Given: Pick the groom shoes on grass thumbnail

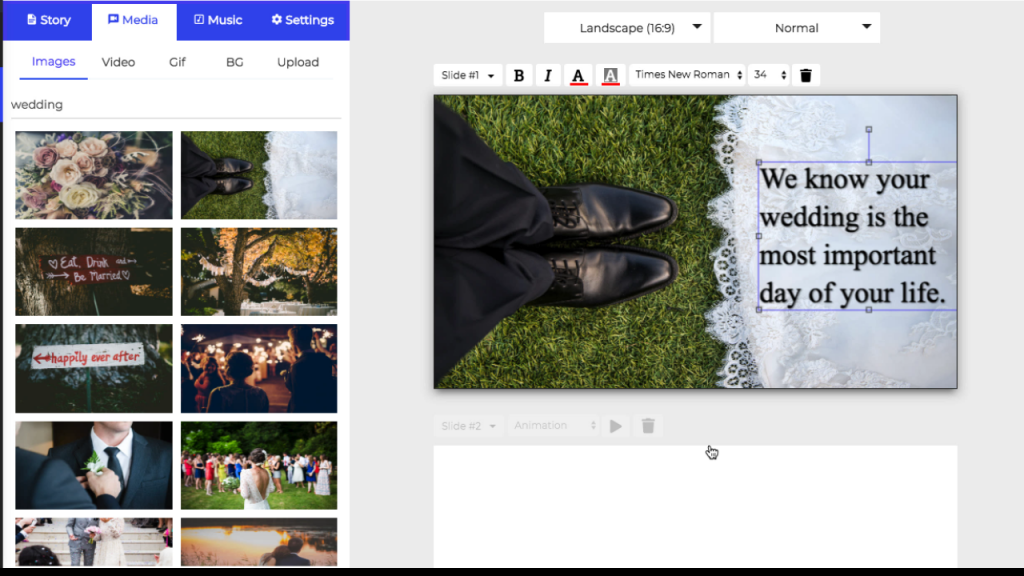Looking at the screenshot, I should click(259, 175).
